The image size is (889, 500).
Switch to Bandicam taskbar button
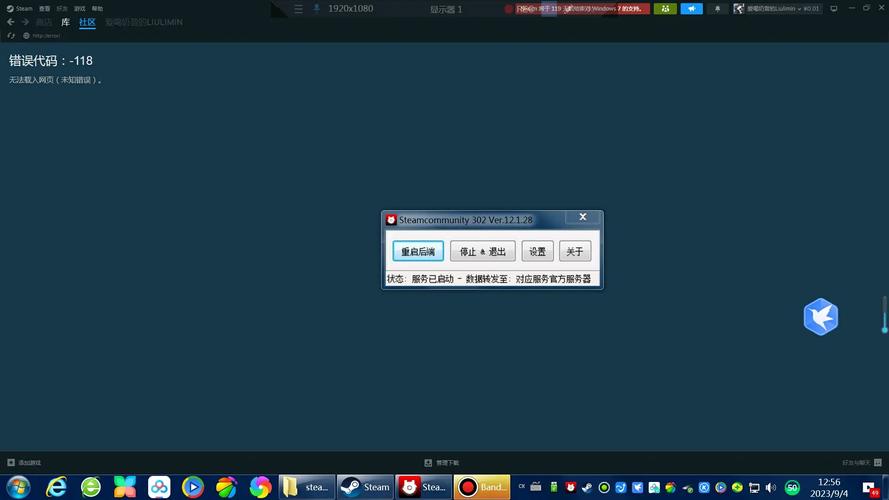coord(482,487)
